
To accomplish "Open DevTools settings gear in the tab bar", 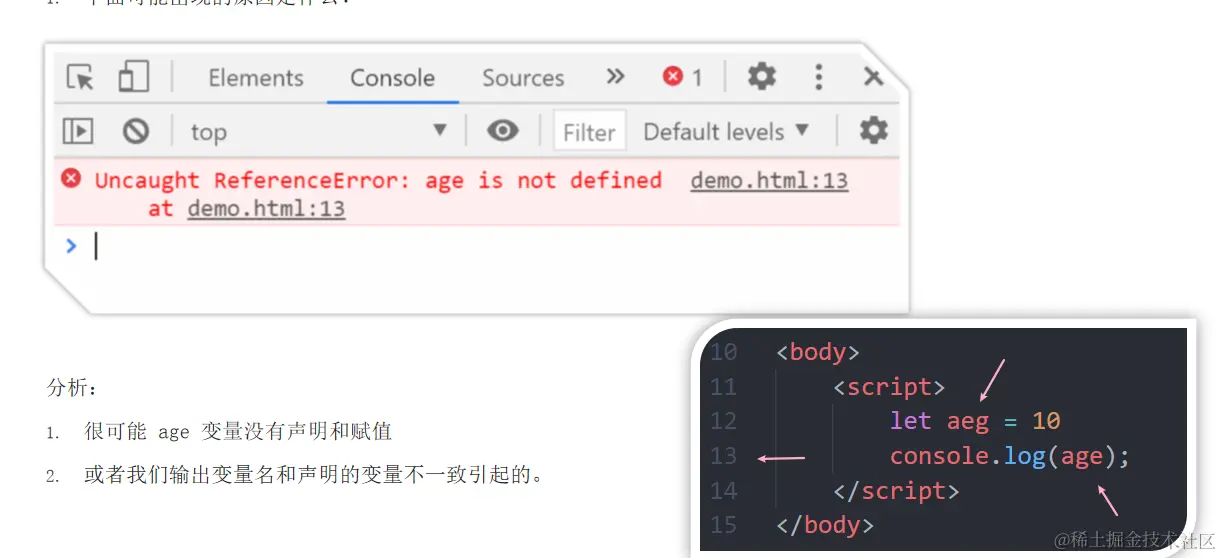I will 762,76.
